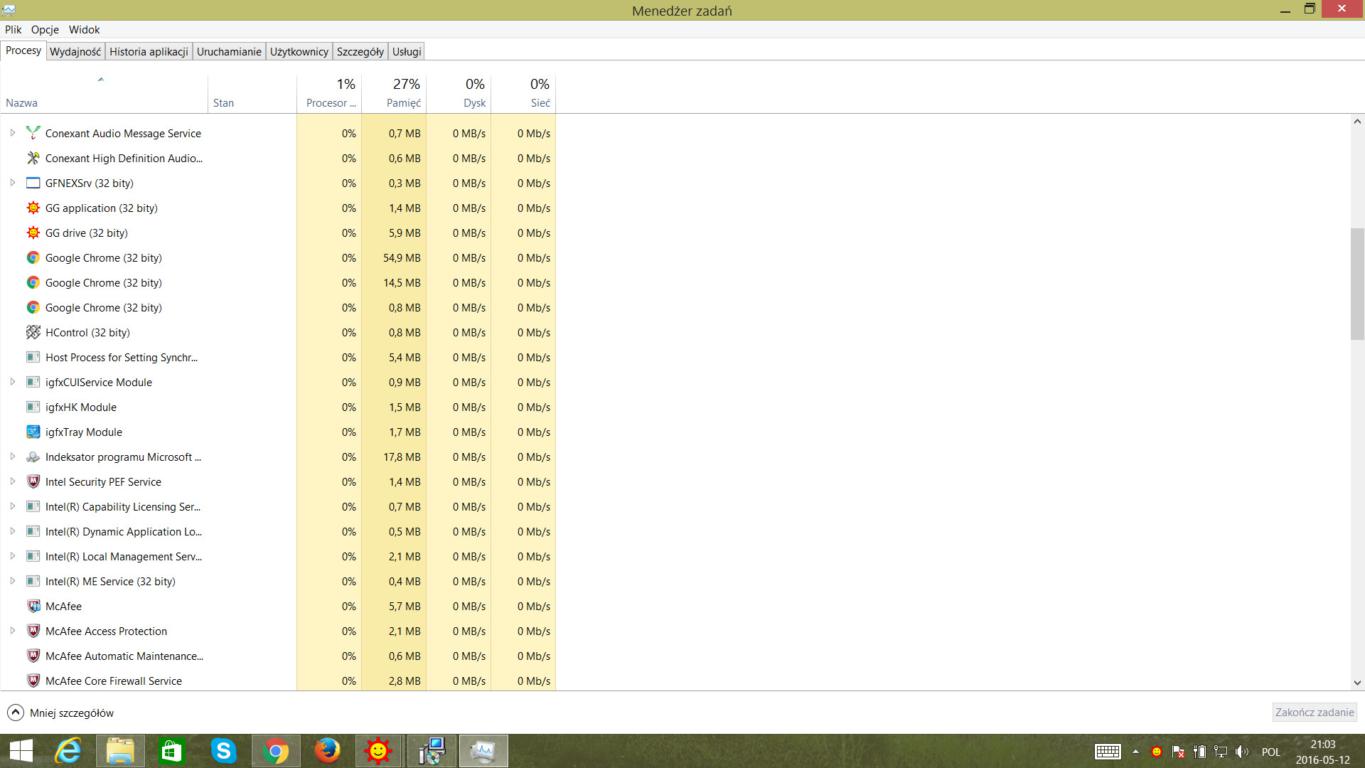Expand Intel(R) ME Service (32 bity) row

[13, 581]
